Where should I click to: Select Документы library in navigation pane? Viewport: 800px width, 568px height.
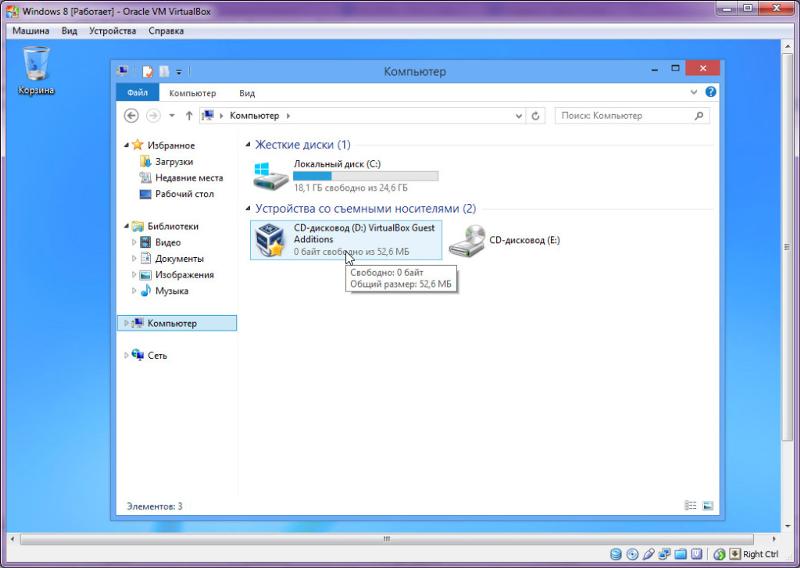179,259
